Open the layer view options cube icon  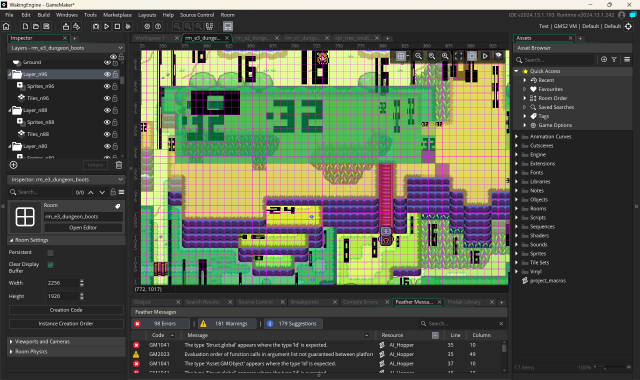pyautogui.click(x=498, y=56)
